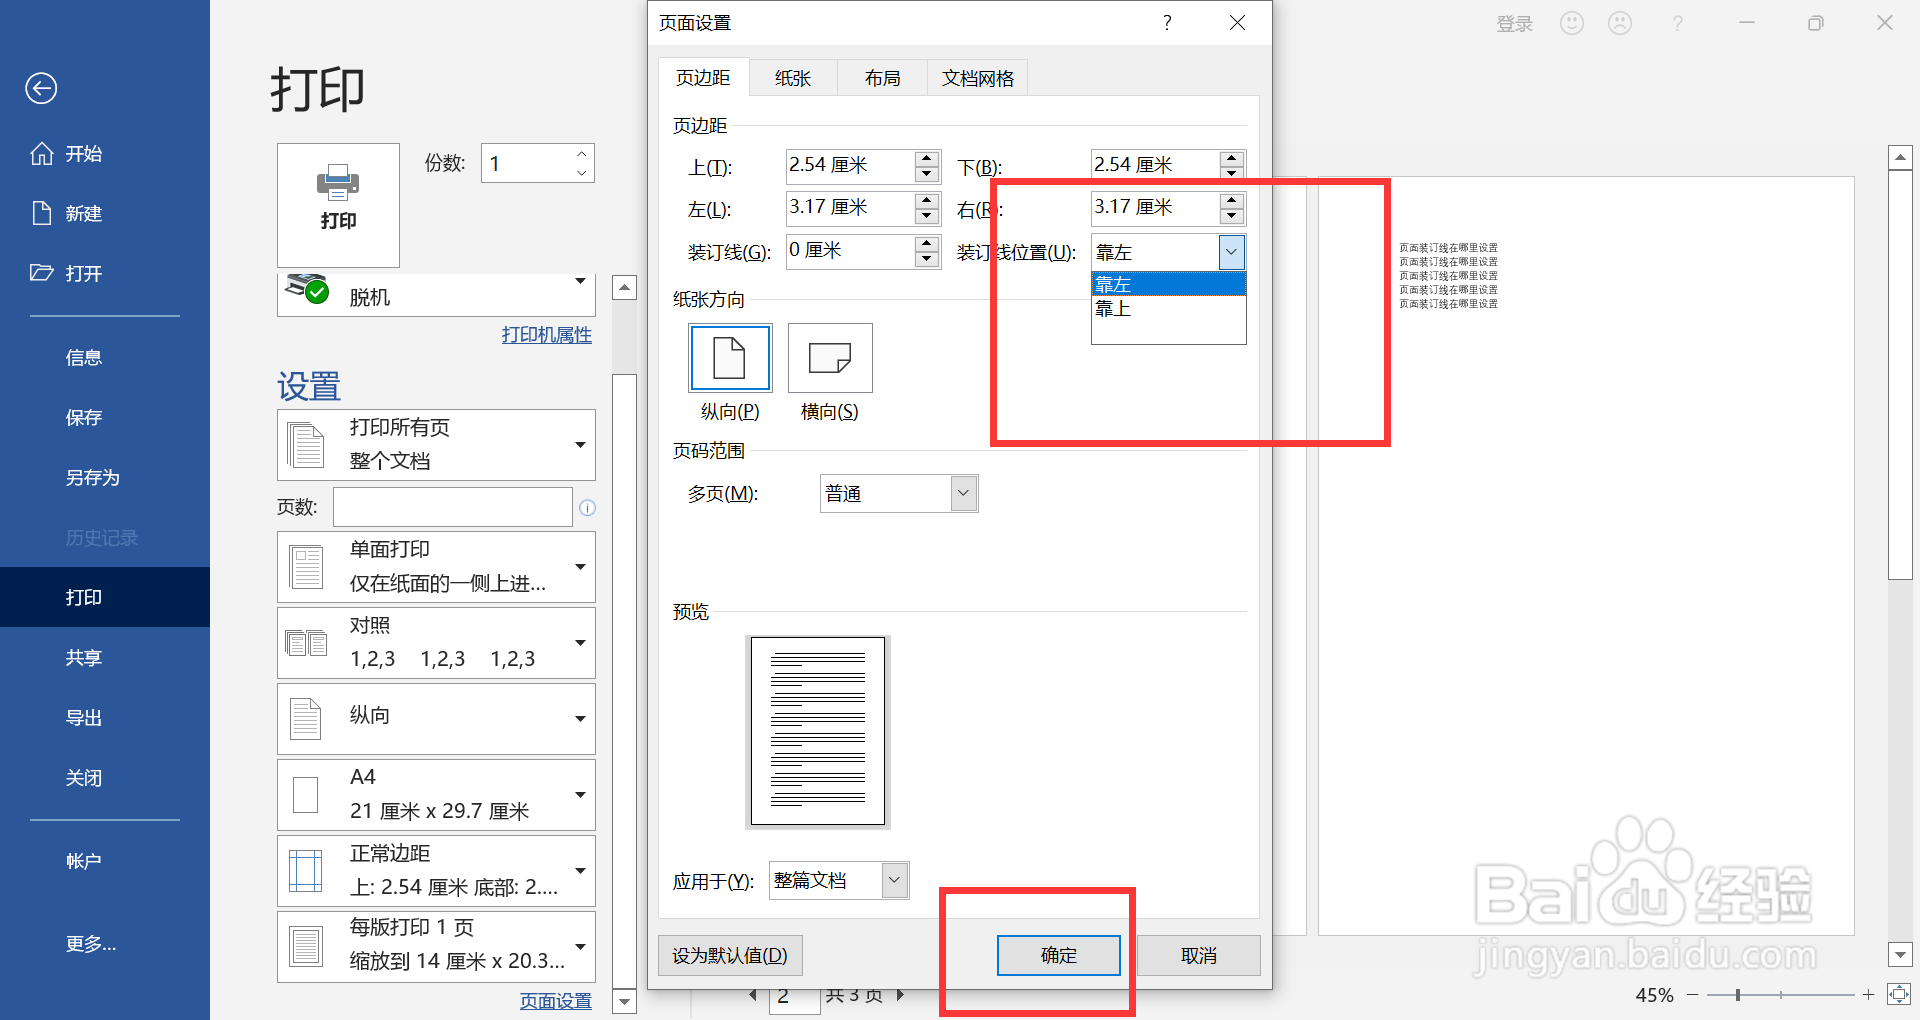
Task: Switch to the 文档网格 tab
Action: 977,78
